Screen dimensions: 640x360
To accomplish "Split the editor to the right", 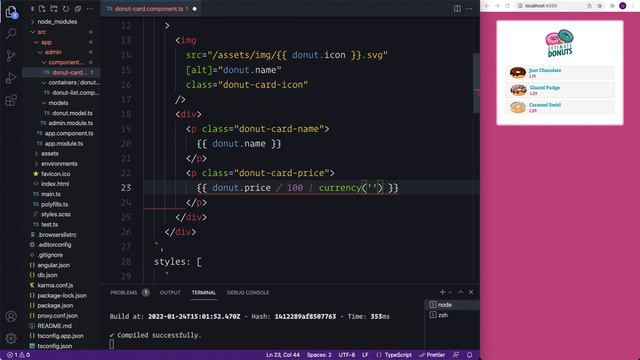I will 457,9.
